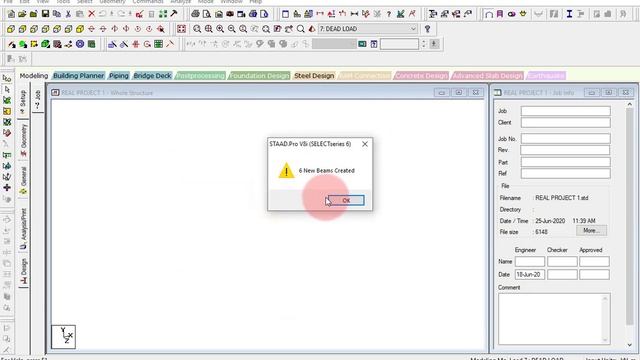Click the scroll-down arrow of Job Info panel
Screen dimensions: 640x360
click(x=629, y=345)
